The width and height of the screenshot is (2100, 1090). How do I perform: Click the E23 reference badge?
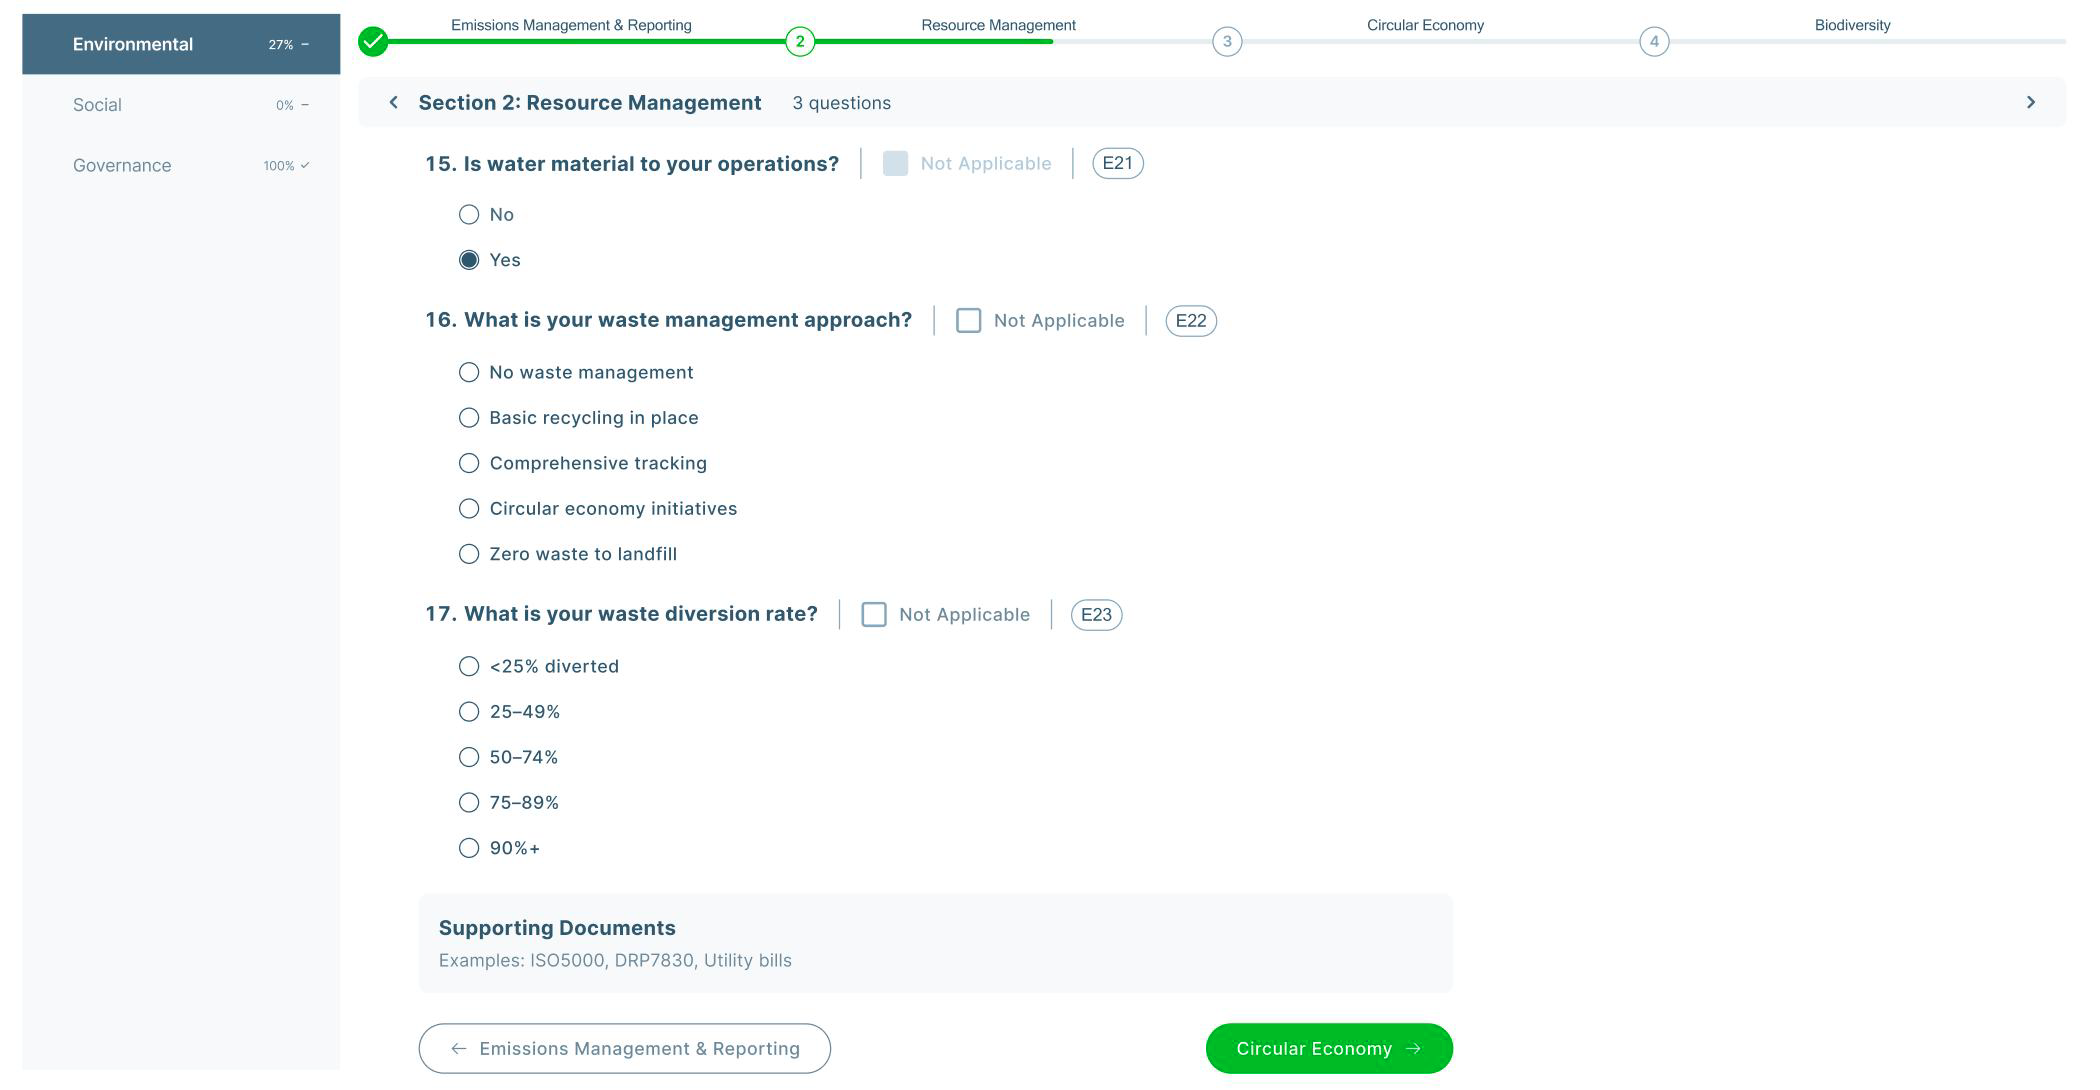pyautogui.click(x=1096, y=615)
